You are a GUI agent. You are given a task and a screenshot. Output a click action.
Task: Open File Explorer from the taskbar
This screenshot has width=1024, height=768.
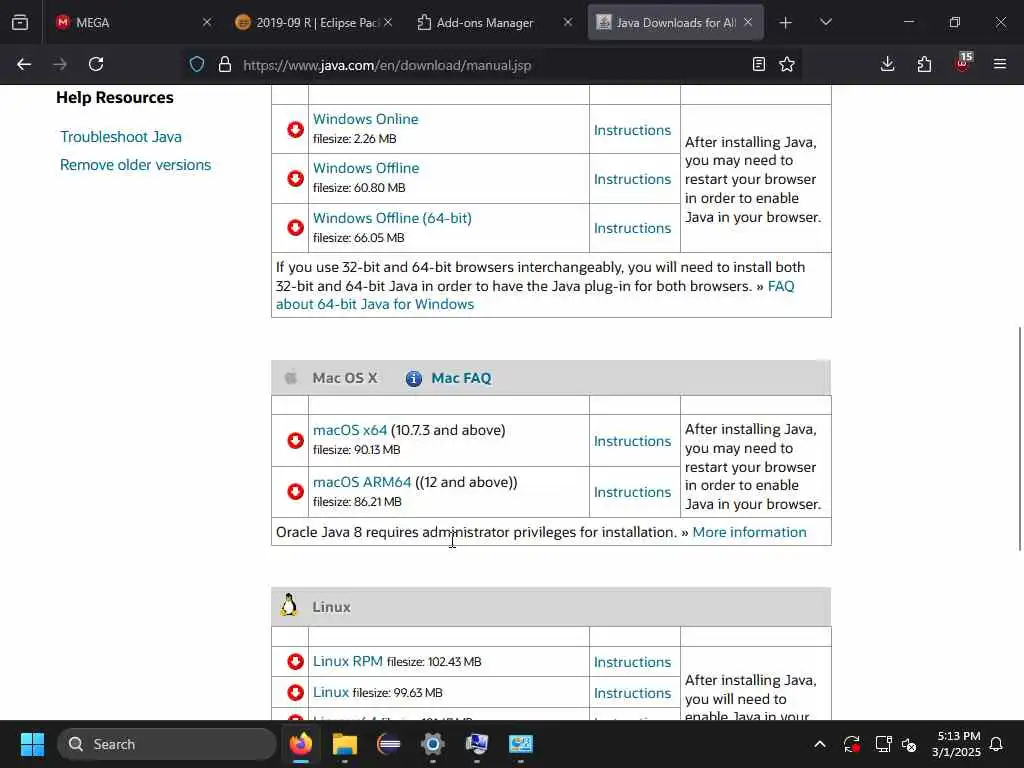[345, 744]
